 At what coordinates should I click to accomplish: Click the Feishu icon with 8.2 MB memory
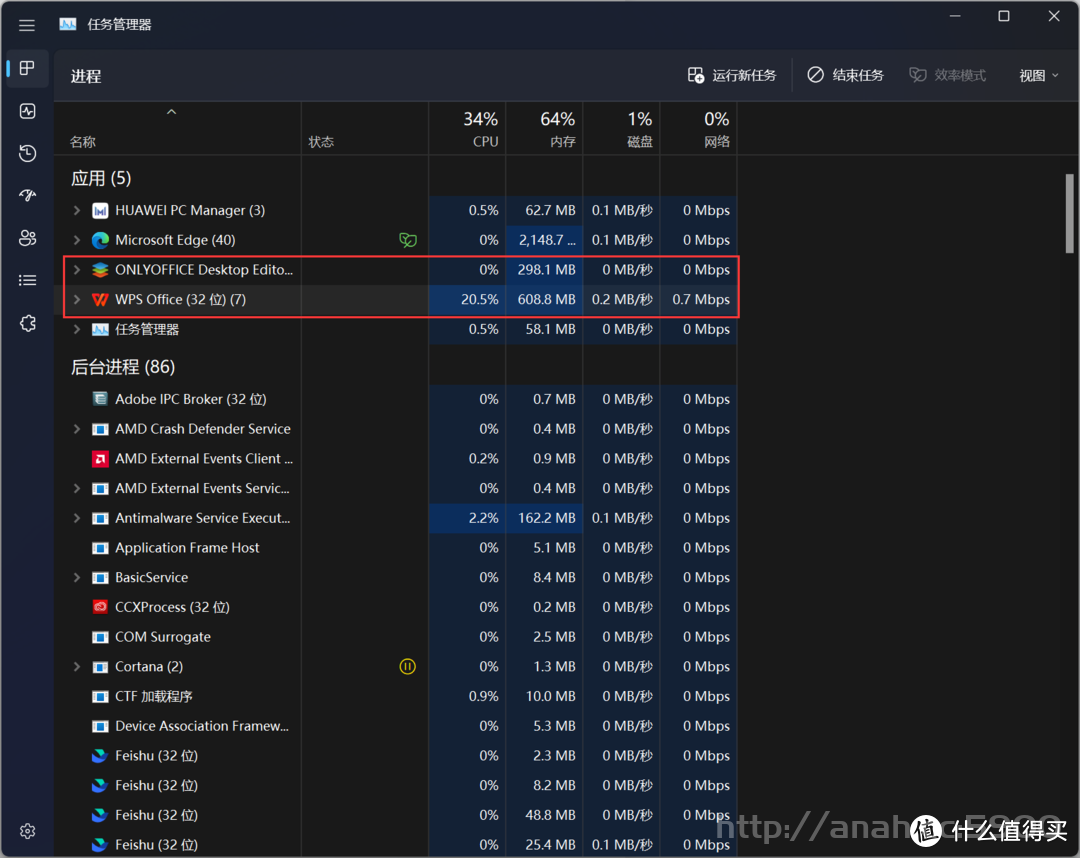coord(100,785)
